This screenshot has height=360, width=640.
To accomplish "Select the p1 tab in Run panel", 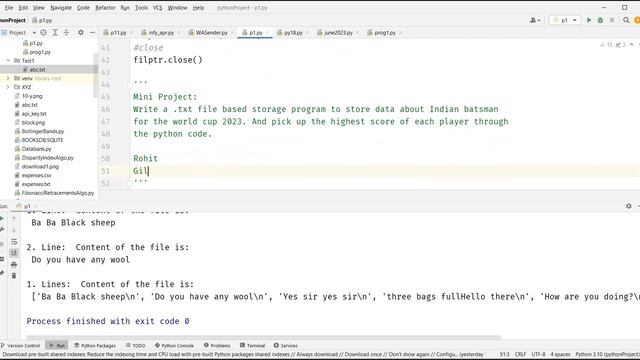I will (26, 206).
